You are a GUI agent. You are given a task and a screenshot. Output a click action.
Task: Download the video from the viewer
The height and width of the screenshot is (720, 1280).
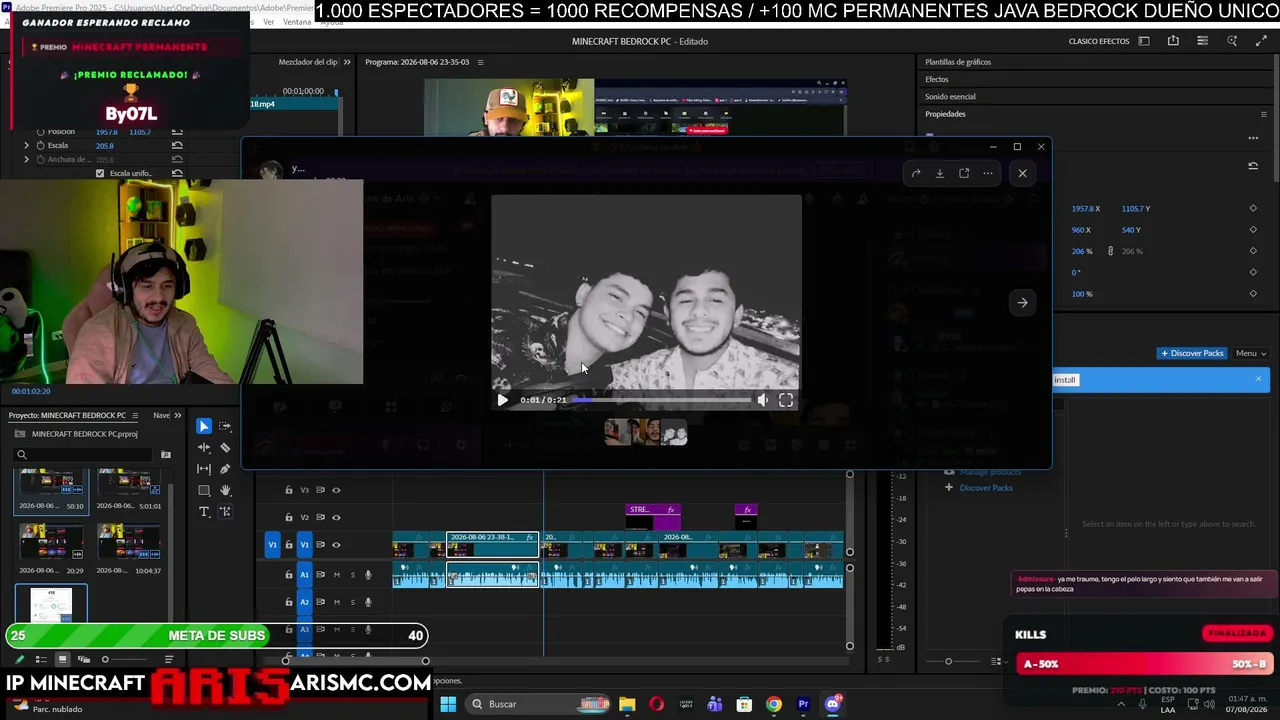point(940,173)
